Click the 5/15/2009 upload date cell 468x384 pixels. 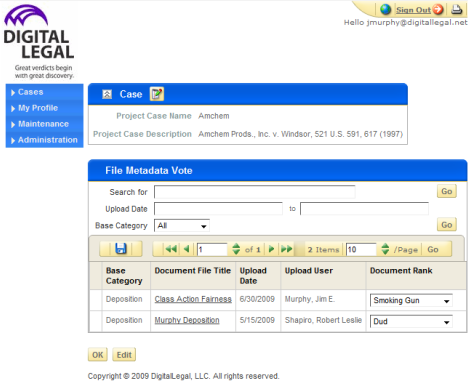257,320
